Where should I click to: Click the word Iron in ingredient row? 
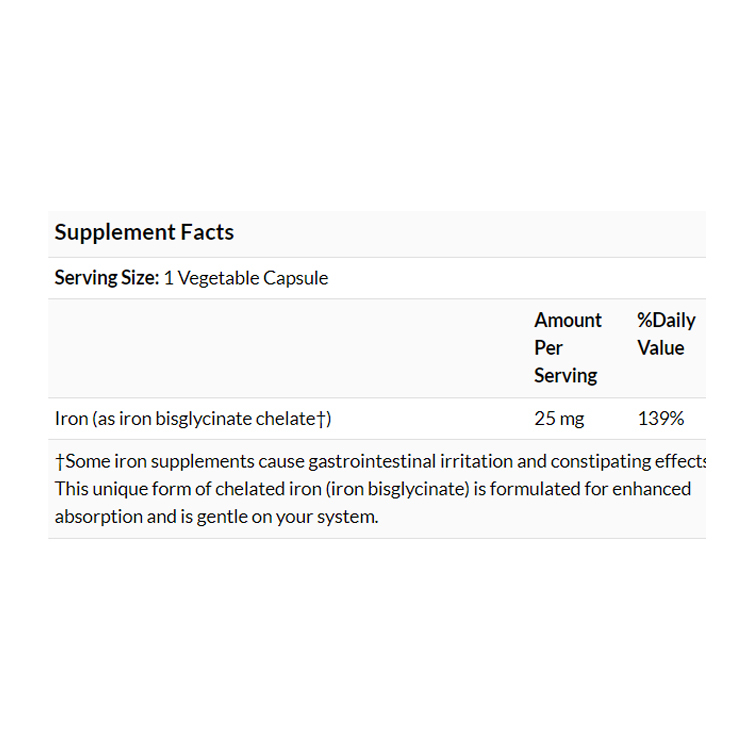click(71, 419)
